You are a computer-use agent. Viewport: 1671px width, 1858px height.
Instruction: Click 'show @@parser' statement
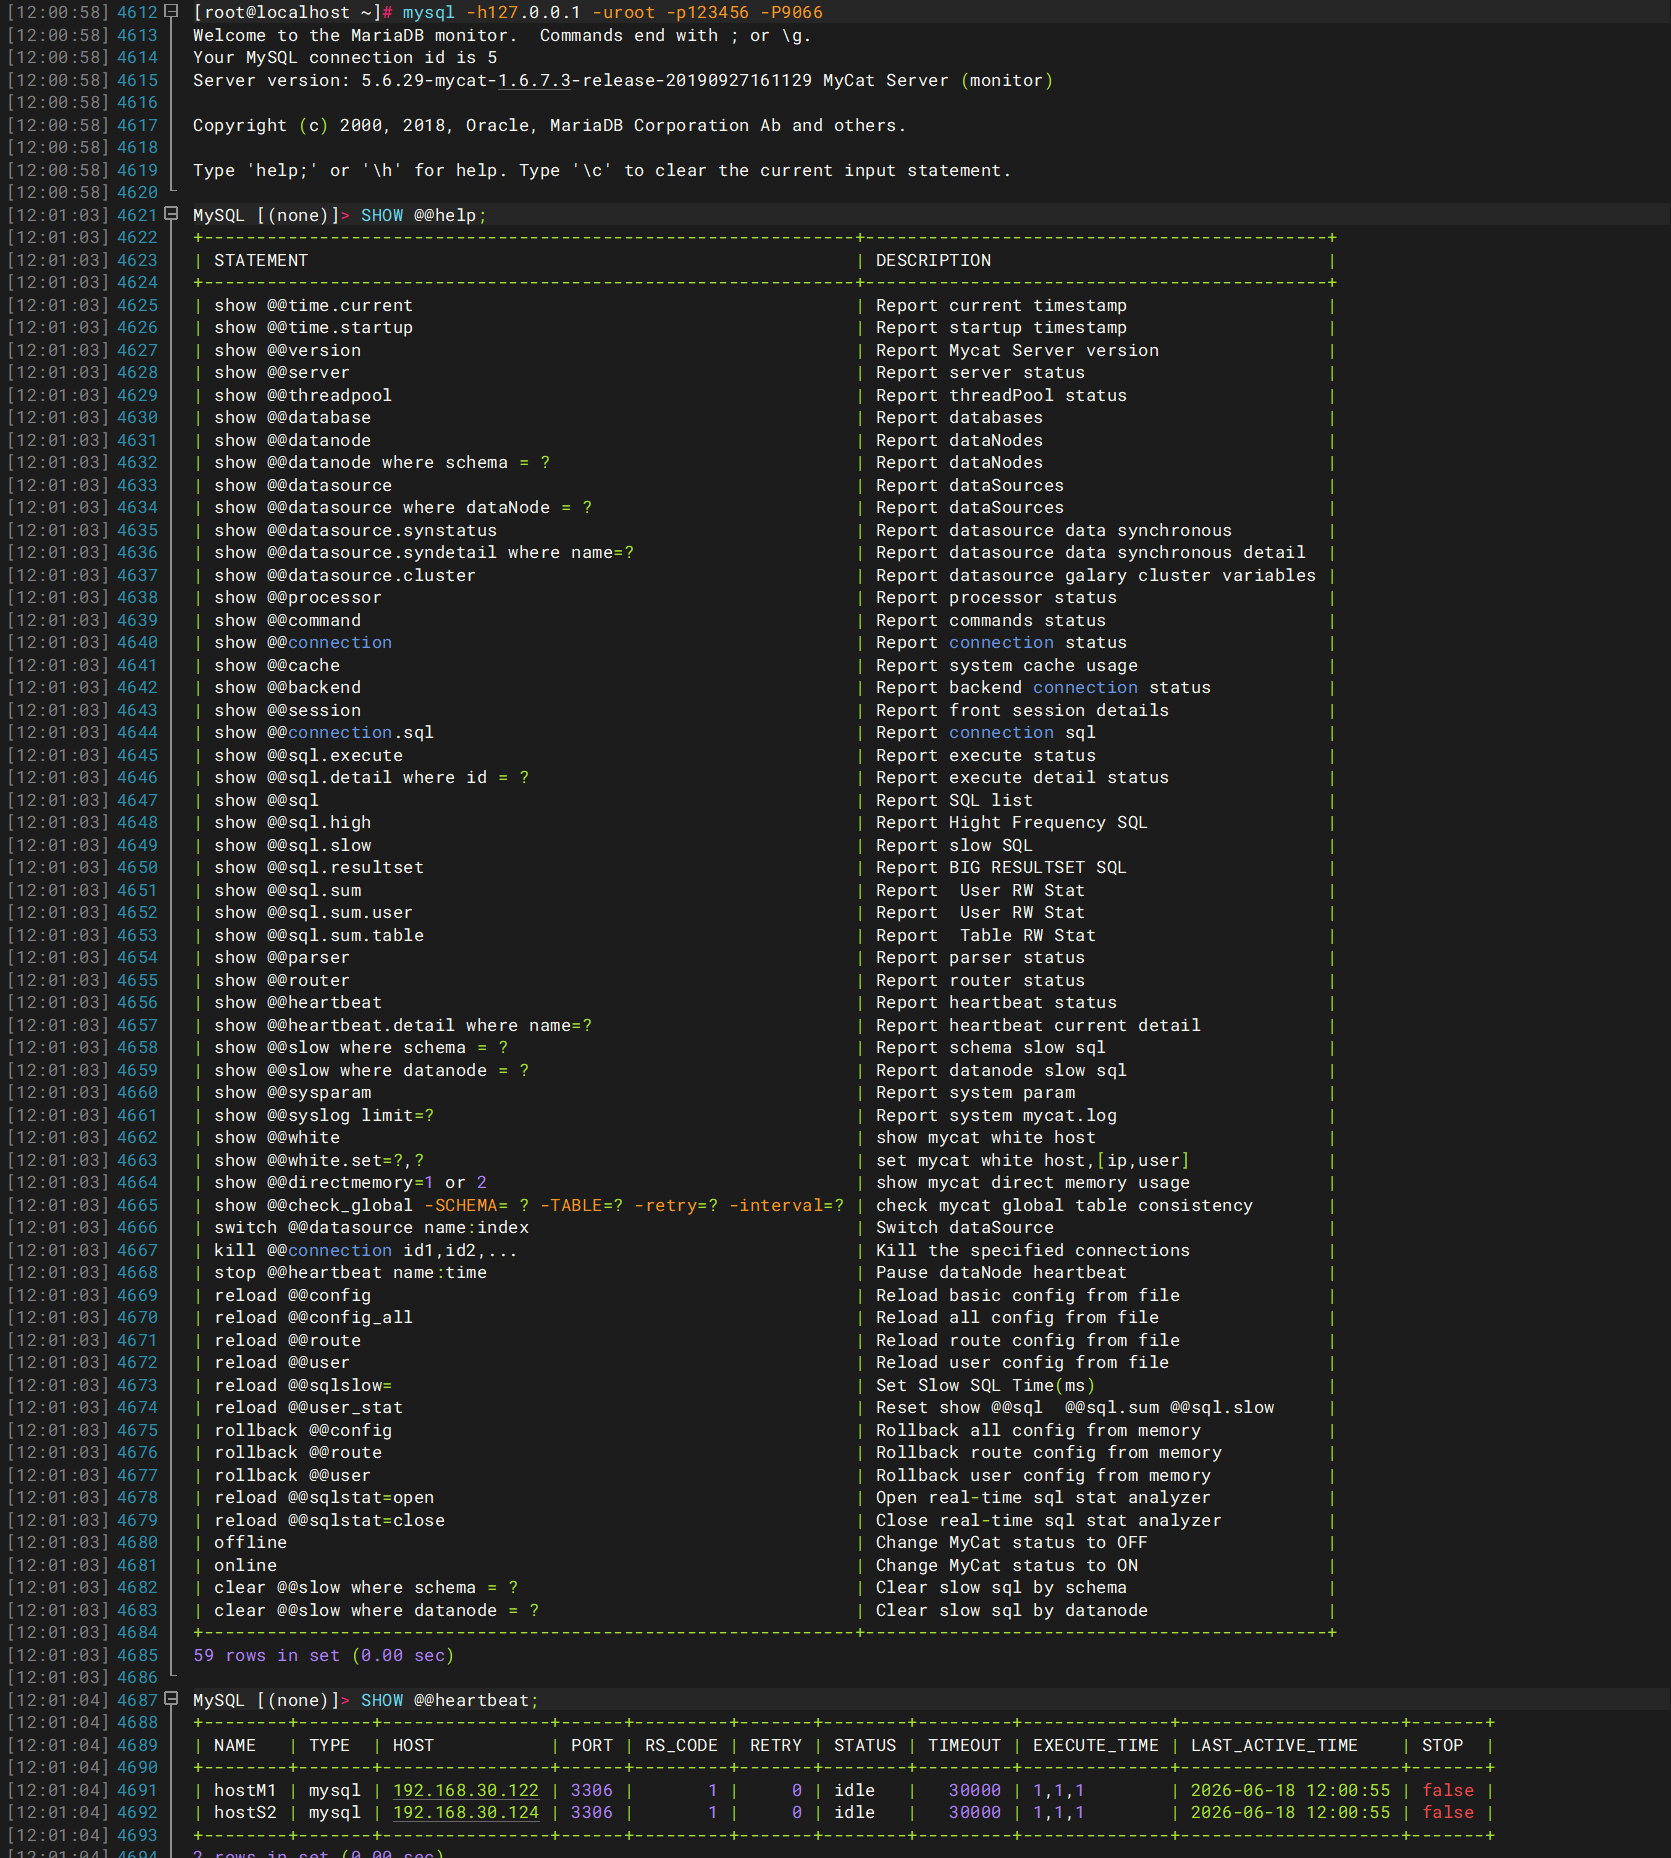pos(282,957)
